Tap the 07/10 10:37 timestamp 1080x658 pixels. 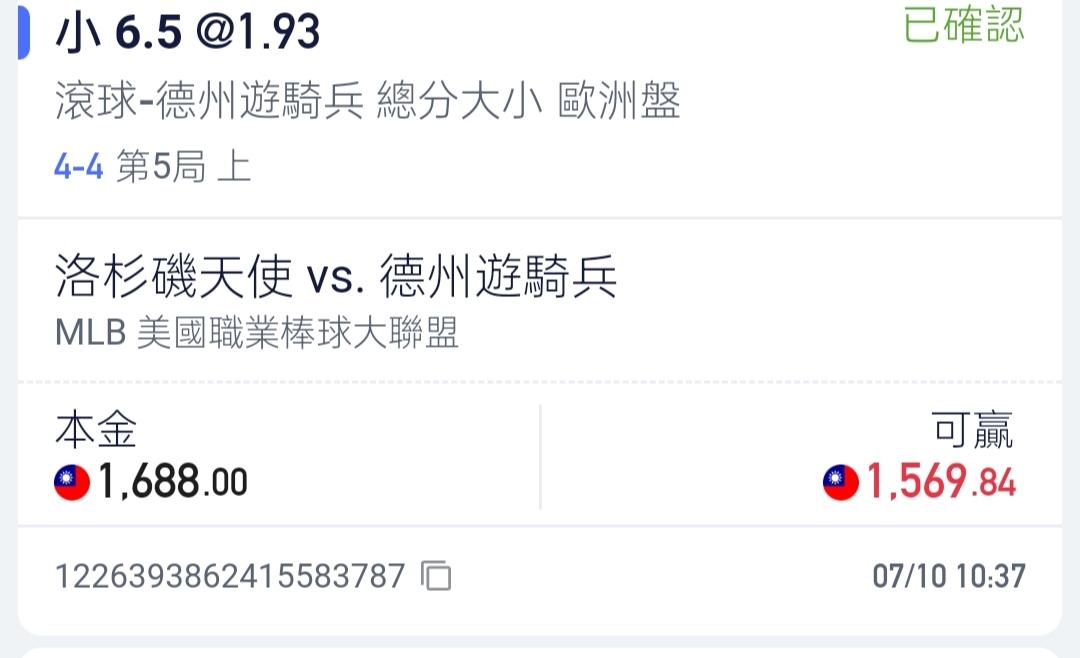[x=949, y=576]
